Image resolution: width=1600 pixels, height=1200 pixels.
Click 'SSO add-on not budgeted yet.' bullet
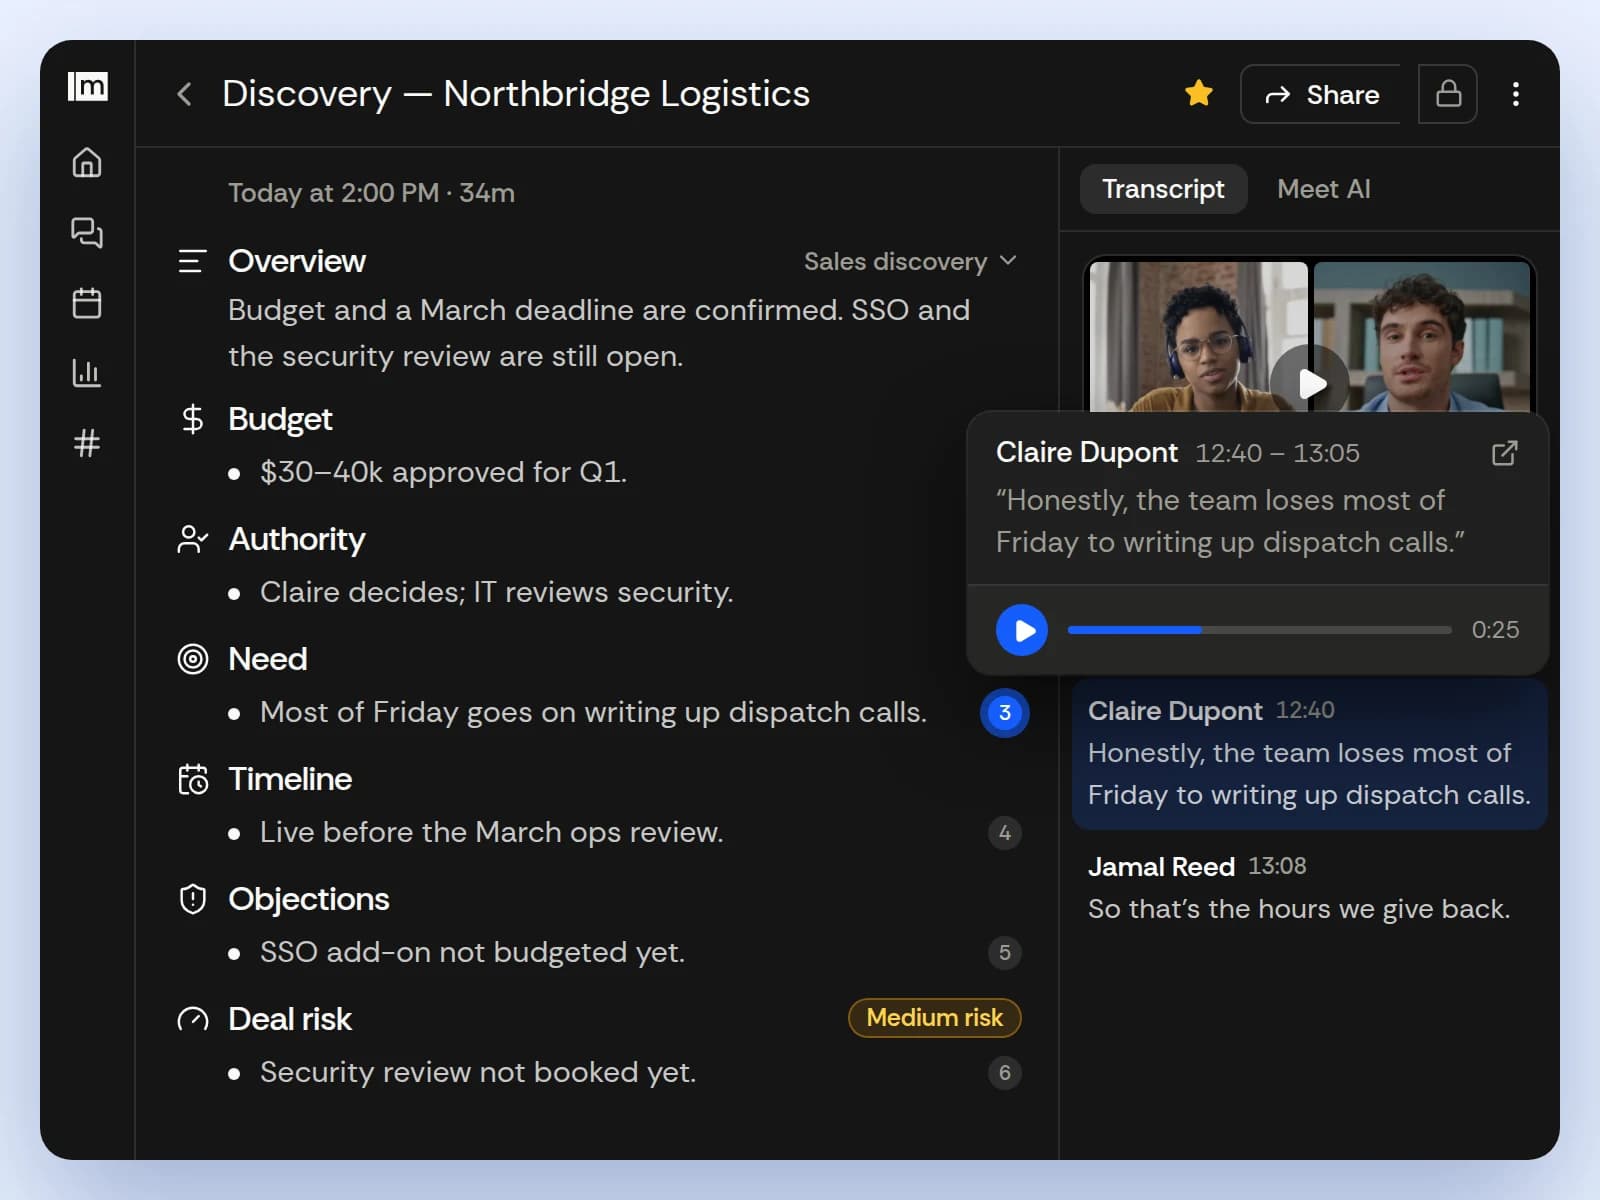(472, 952)
